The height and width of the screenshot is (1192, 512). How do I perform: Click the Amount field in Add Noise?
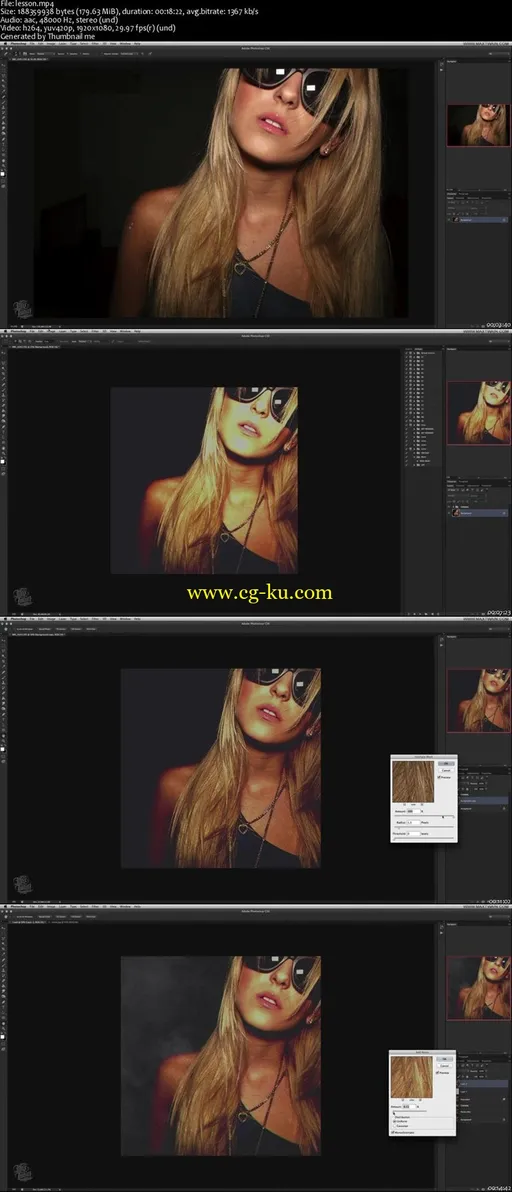409,1107
